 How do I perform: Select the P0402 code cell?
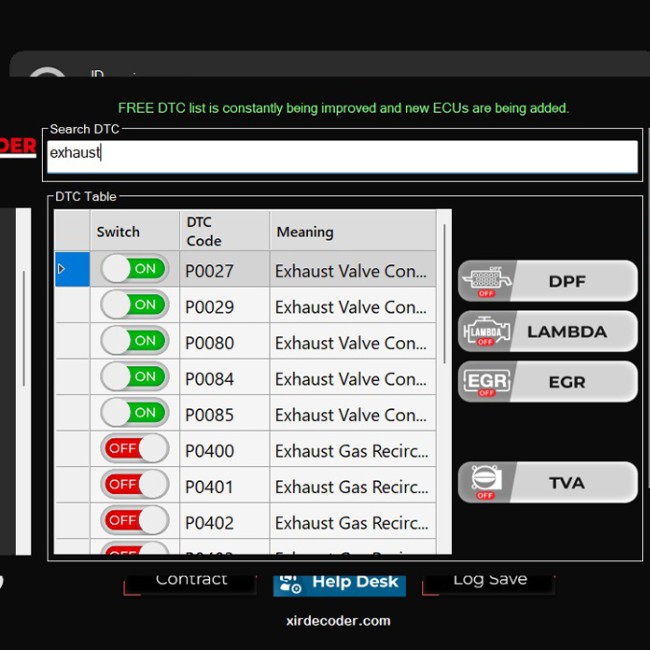click(x=224, y=521)
